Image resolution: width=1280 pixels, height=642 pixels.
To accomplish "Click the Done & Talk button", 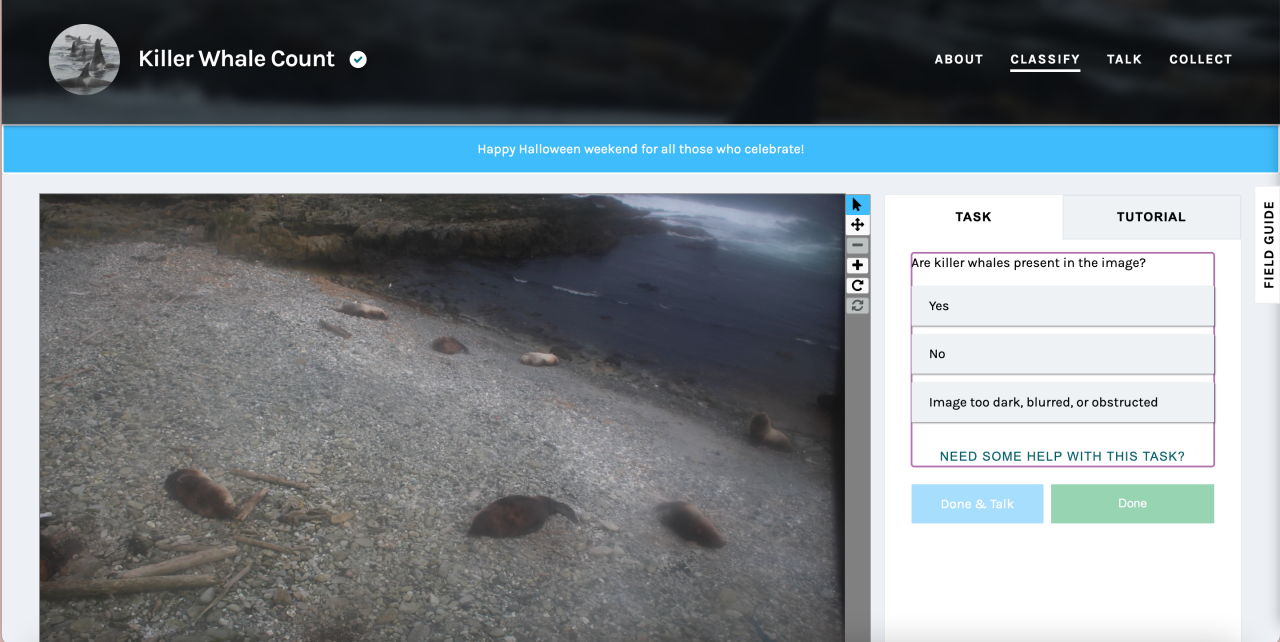I will click(977, 504).
